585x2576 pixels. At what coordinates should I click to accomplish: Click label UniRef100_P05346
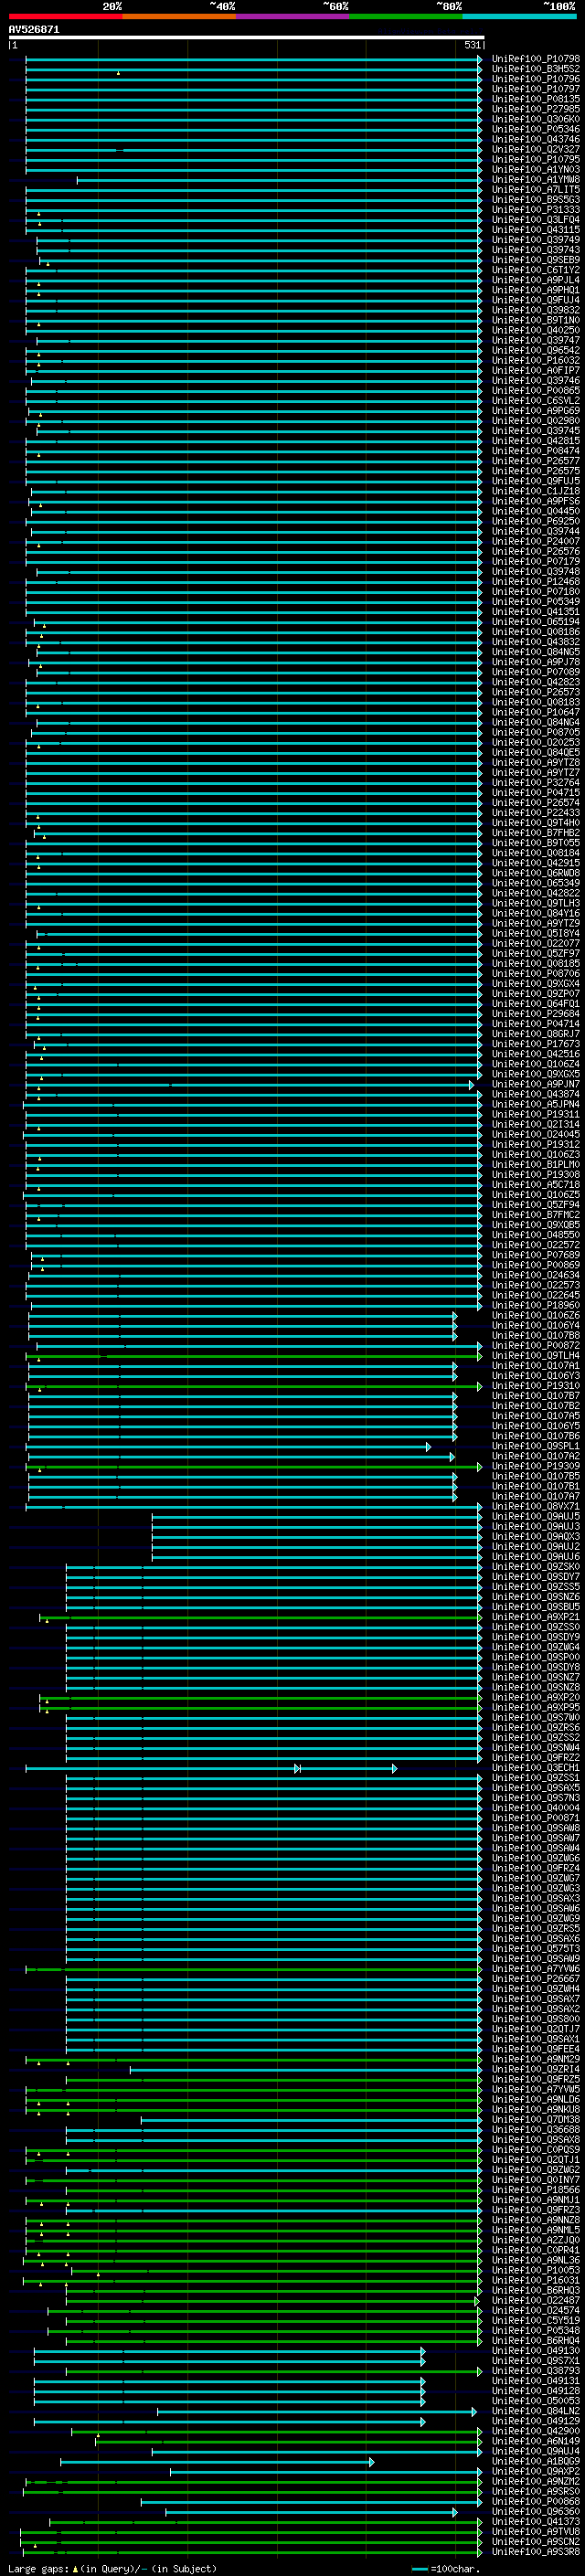point(536,129)
